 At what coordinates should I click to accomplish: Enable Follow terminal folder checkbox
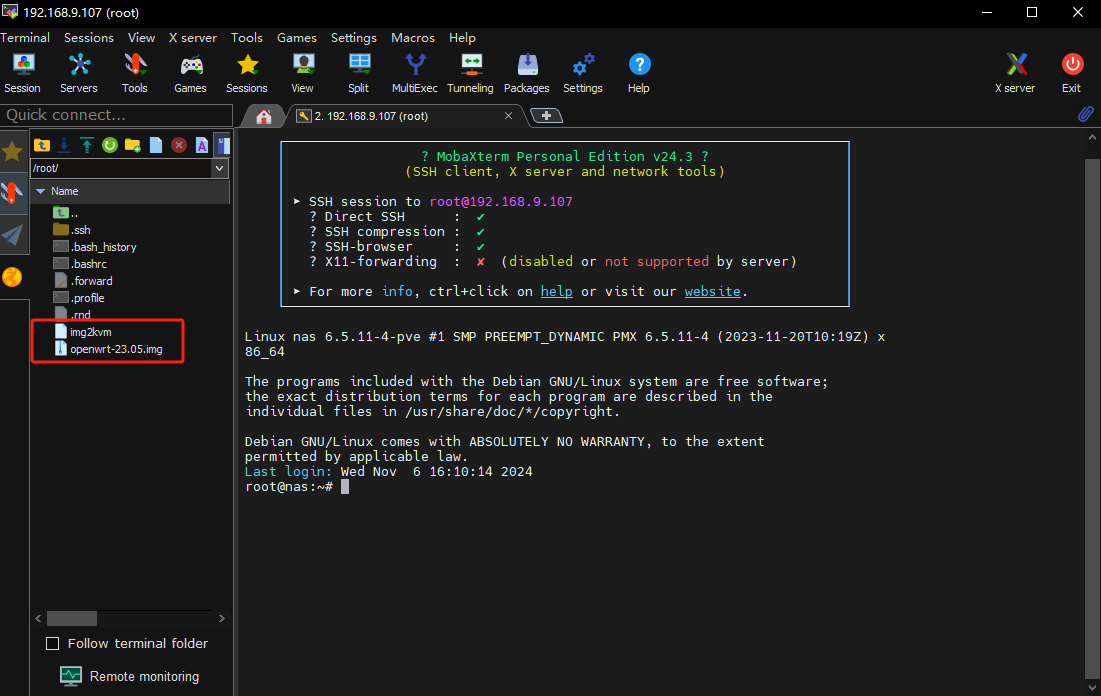[x=53, y=643]
